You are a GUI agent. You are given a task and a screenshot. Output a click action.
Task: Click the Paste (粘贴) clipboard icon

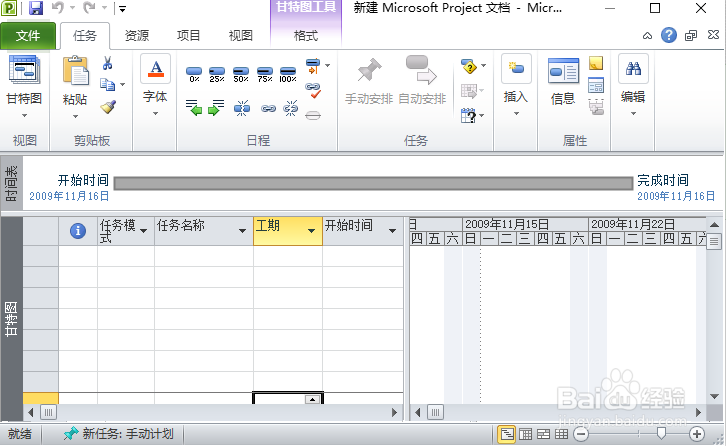75,70
